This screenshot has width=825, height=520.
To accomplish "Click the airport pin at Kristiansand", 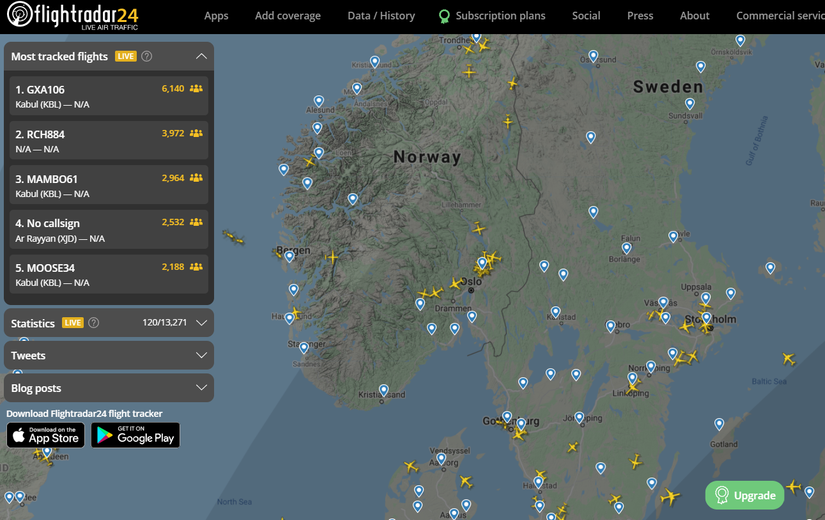I will [x=383, y=389].
